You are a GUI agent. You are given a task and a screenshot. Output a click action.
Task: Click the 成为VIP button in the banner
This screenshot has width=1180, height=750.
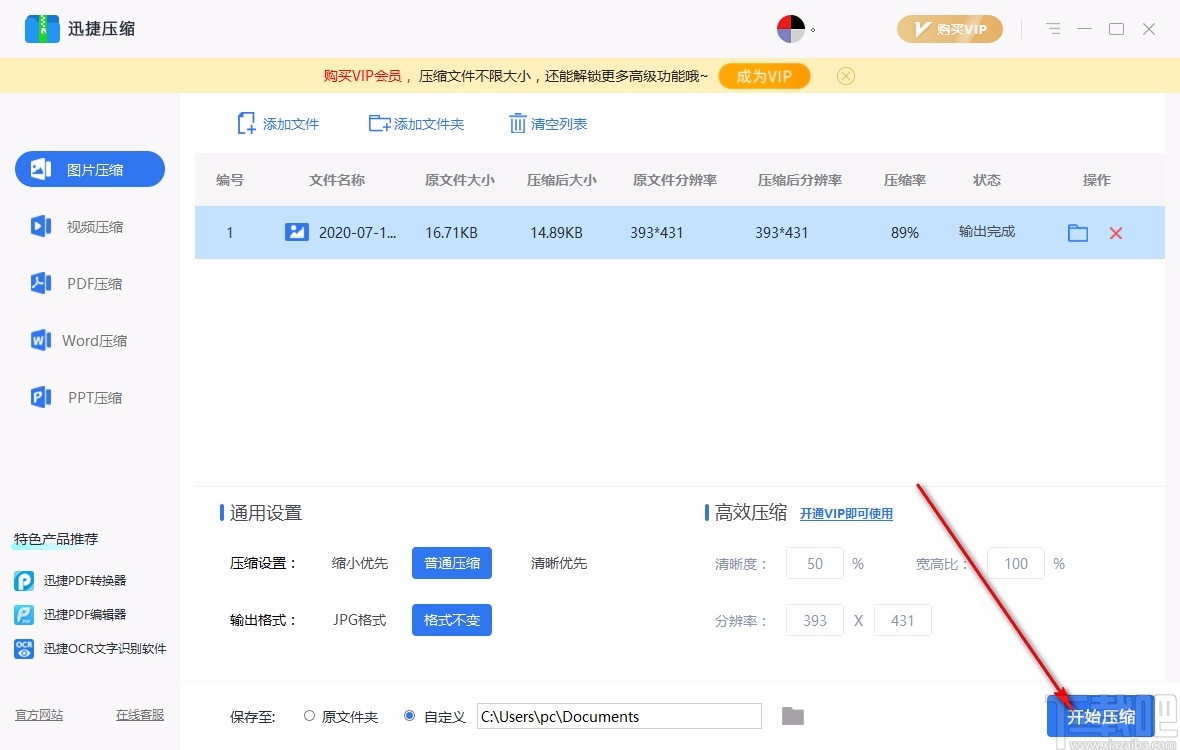(x=764, y=75)
